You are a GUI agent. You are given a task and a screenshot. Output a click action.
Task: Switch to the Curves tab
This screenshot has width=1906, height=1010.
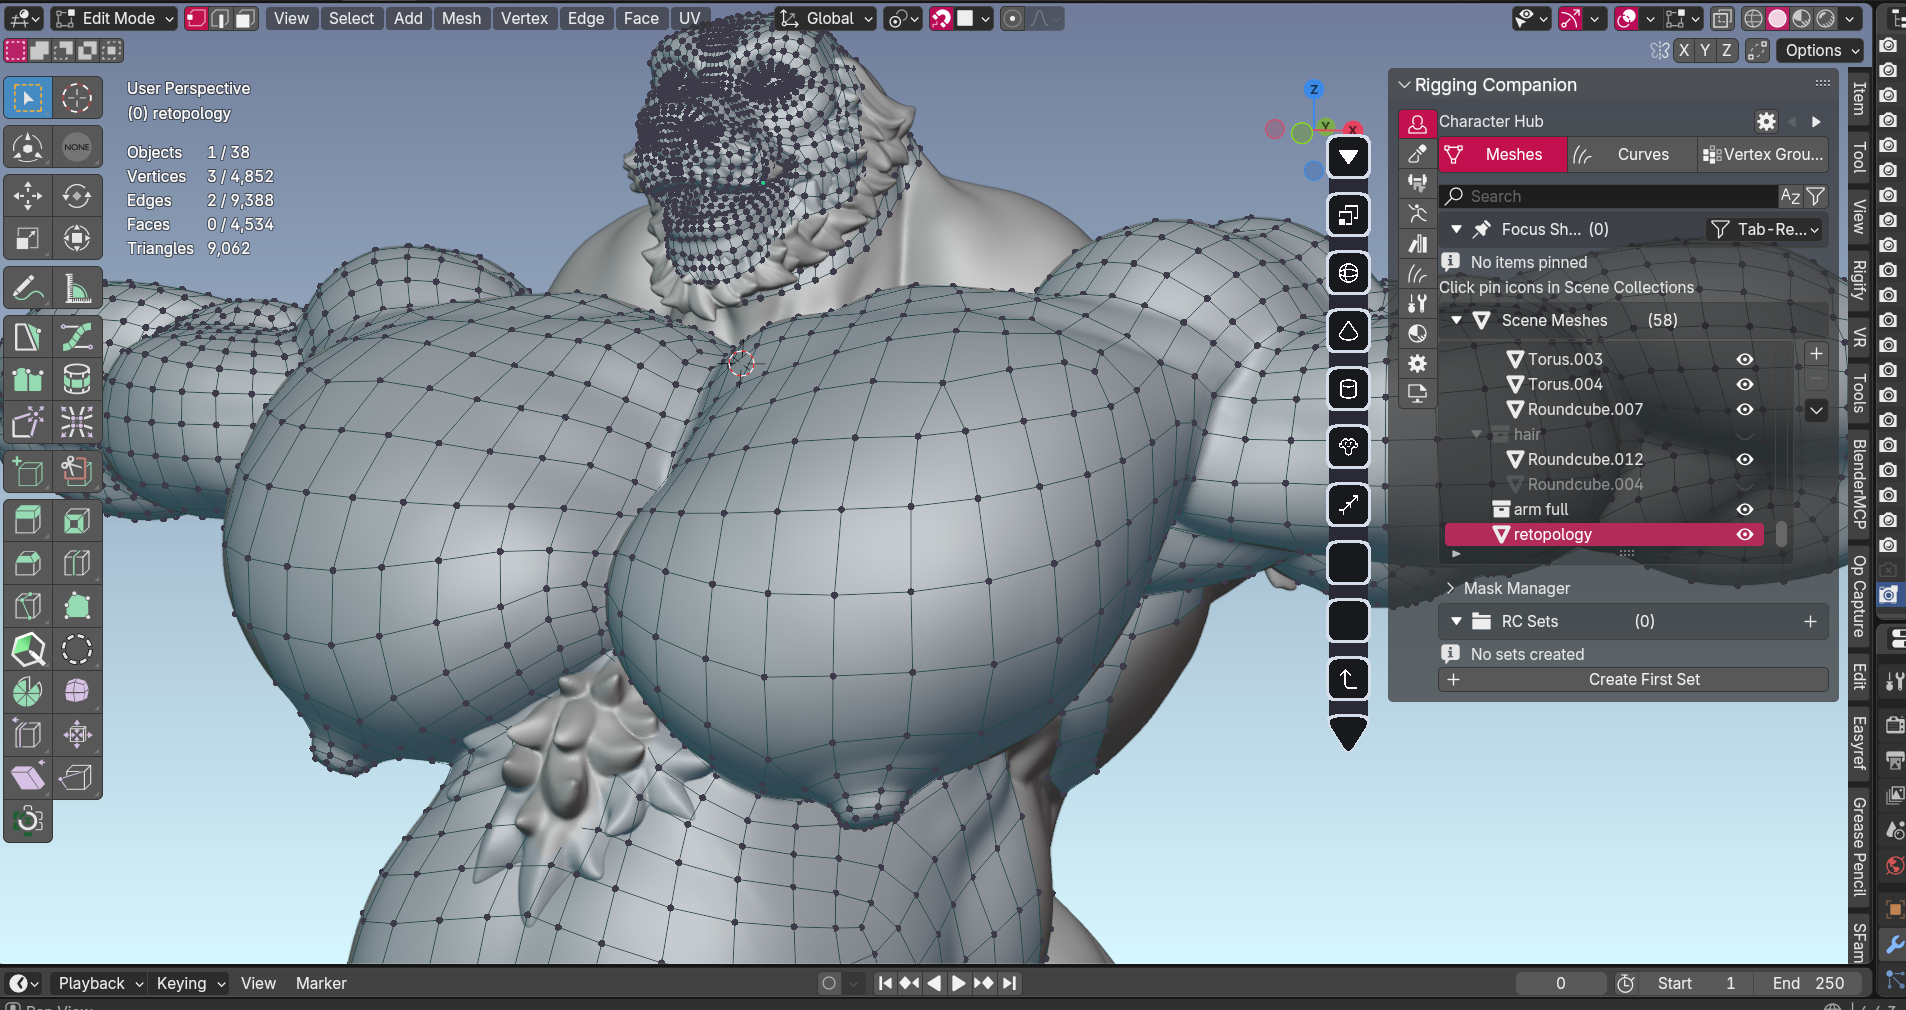tap(1642, 155)
